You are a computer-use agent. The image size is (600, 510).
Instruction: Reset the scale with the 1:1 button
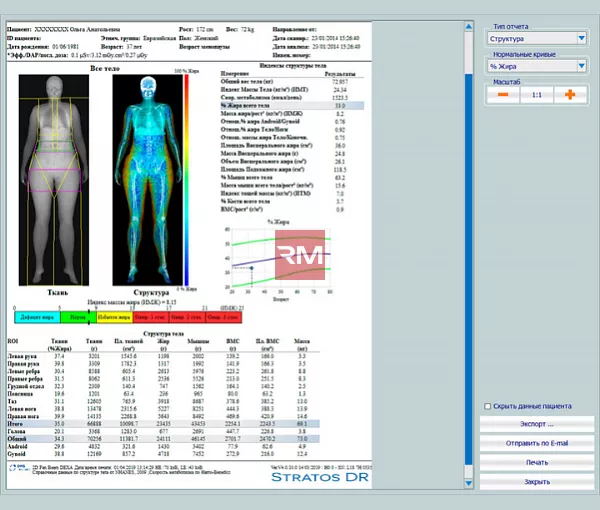point(536,95)
